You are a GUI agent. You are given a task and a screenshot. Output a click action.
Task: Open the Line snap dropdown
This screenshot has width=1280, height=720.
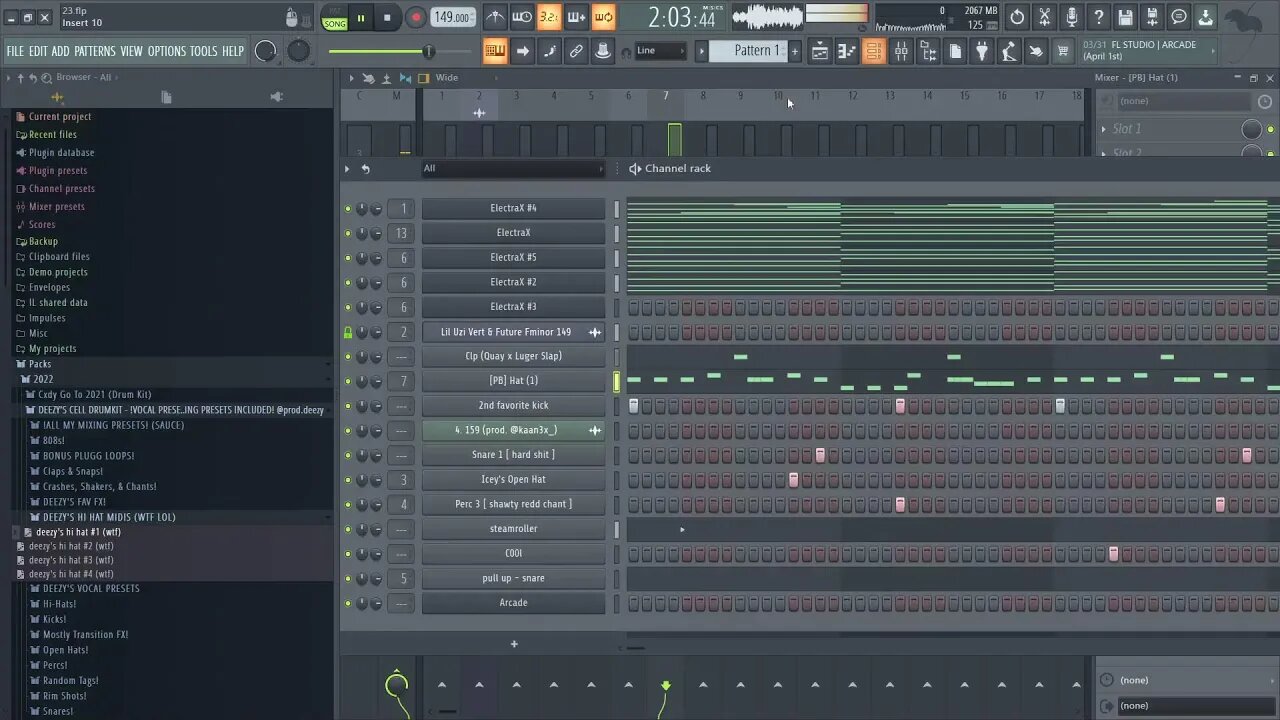coord(661,51)
